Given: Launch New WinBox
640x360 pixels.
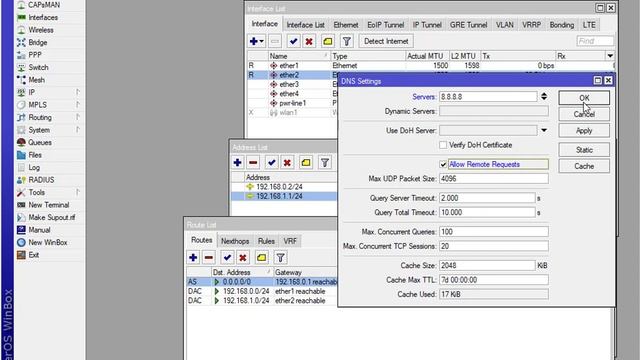Looking at the screenshot, I should click(x=47, y=242).
